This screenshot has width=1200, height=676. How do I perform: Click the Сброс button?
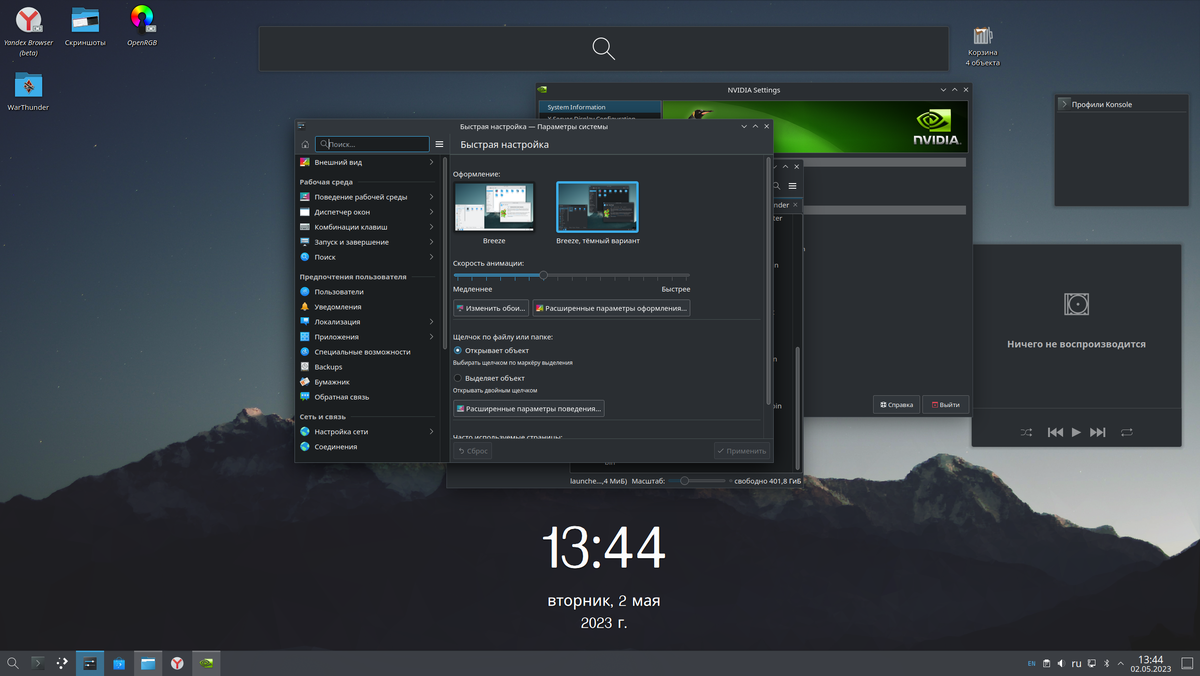point(472,451)
